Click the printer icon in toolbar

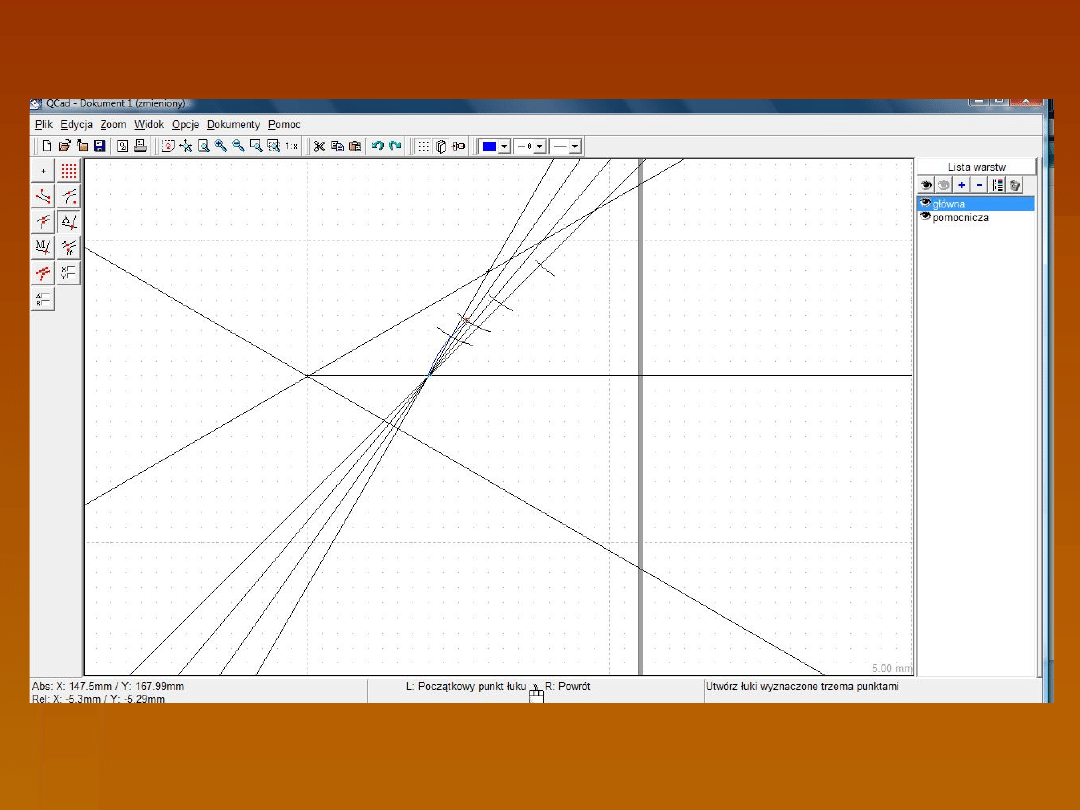coord(141,146)
